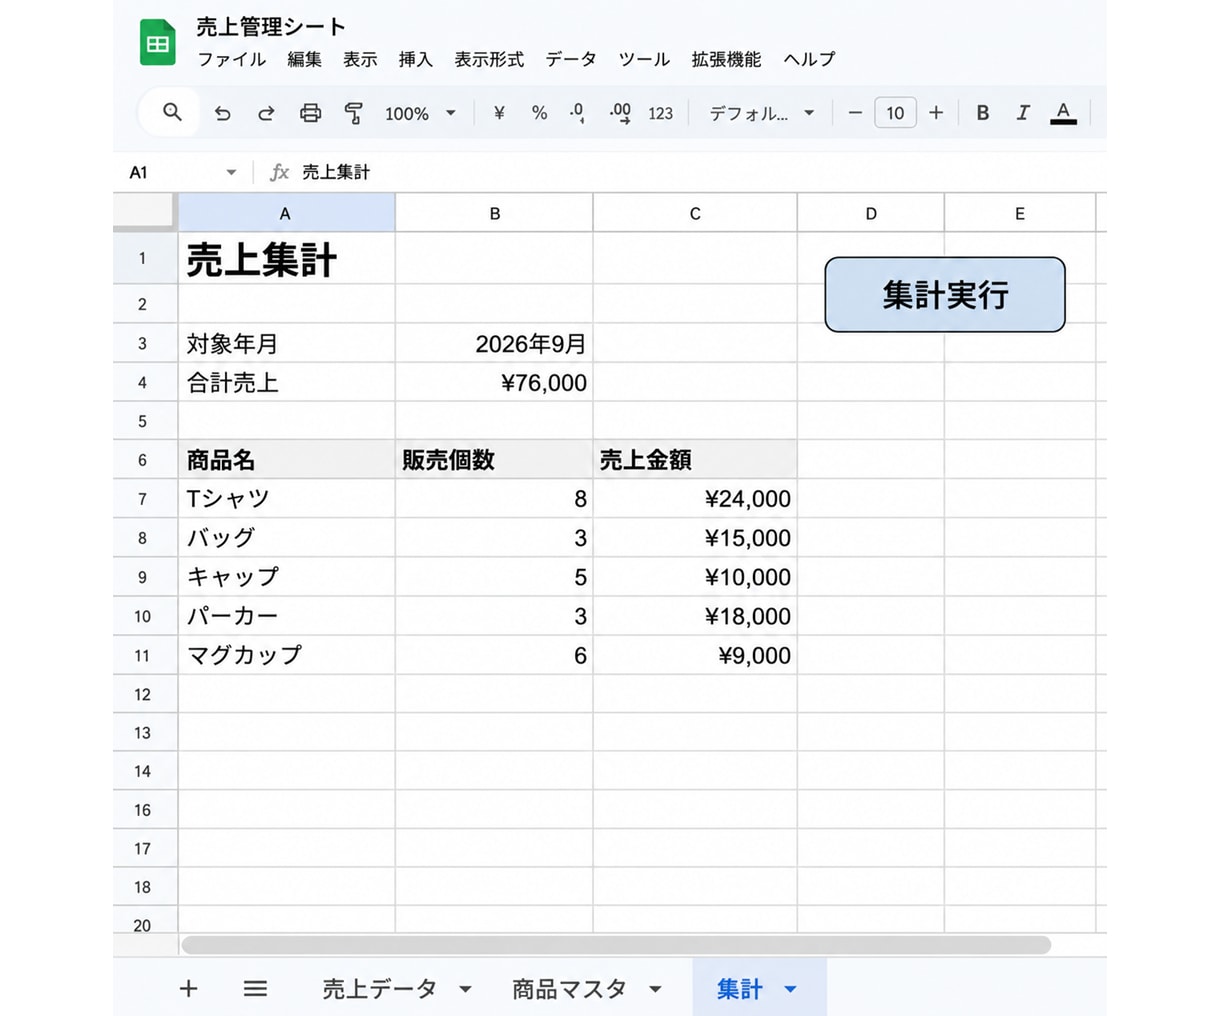Select the Tシャツ cell

click(286, 498)
